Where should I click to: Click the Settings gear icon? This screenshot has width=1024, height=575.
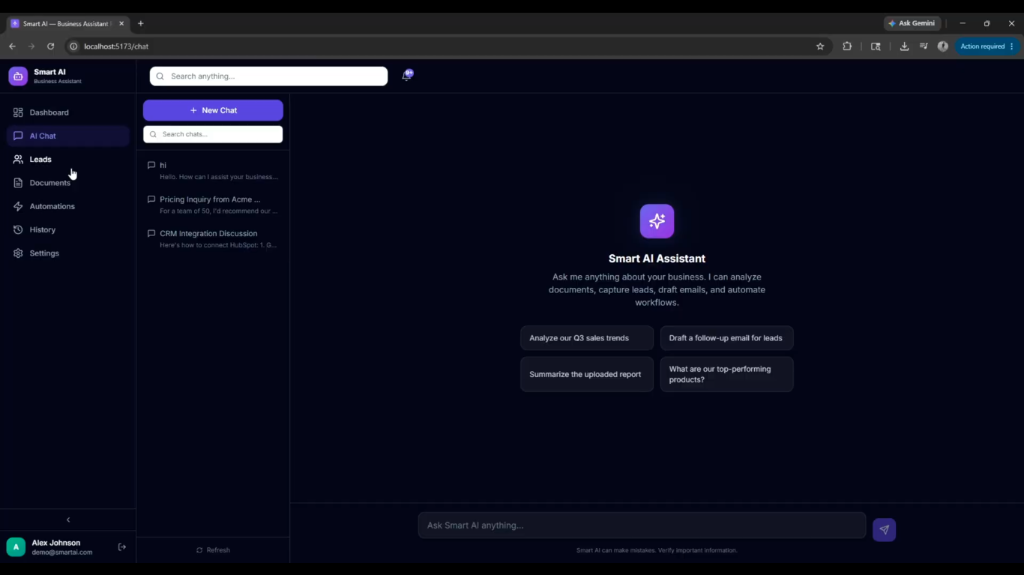(x=18, y=254)
